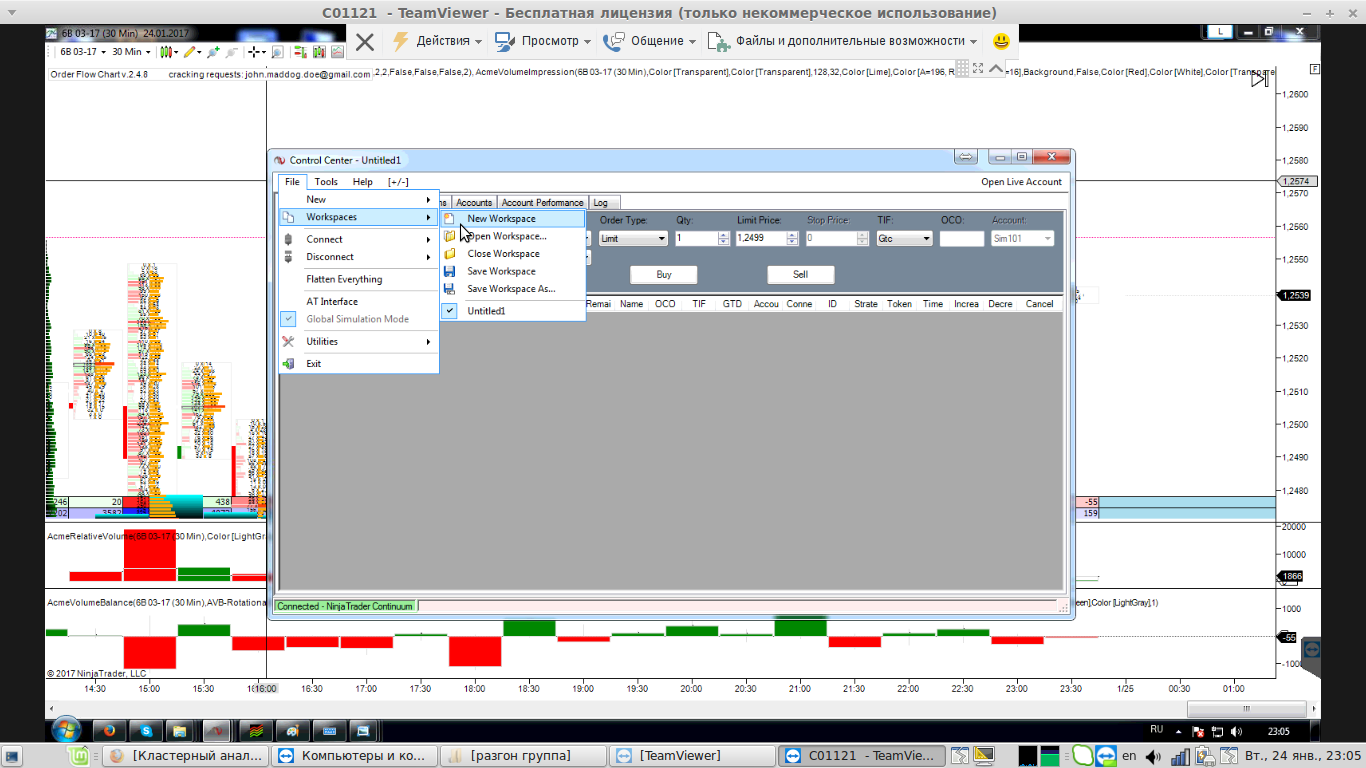The image size is (1366, 768).
Task: Click the Save Workspace floppy disk icon
Action: pyautogui.click(x=449, y=271)
